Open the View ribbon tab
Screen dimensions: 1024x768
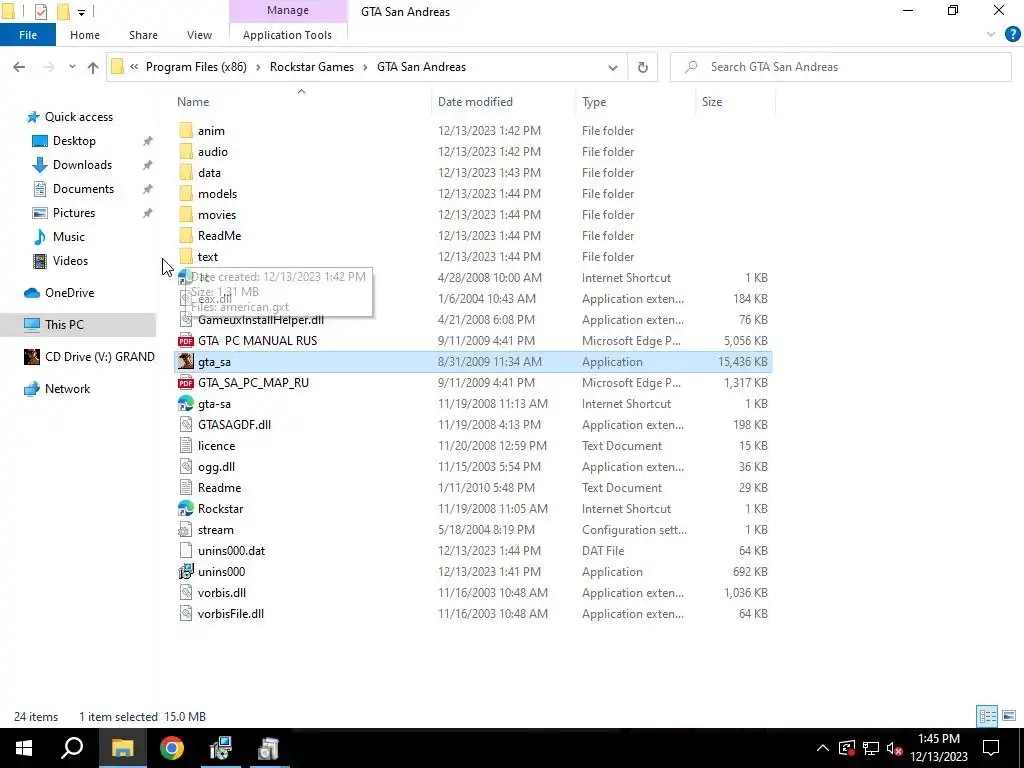pos(199,35)
